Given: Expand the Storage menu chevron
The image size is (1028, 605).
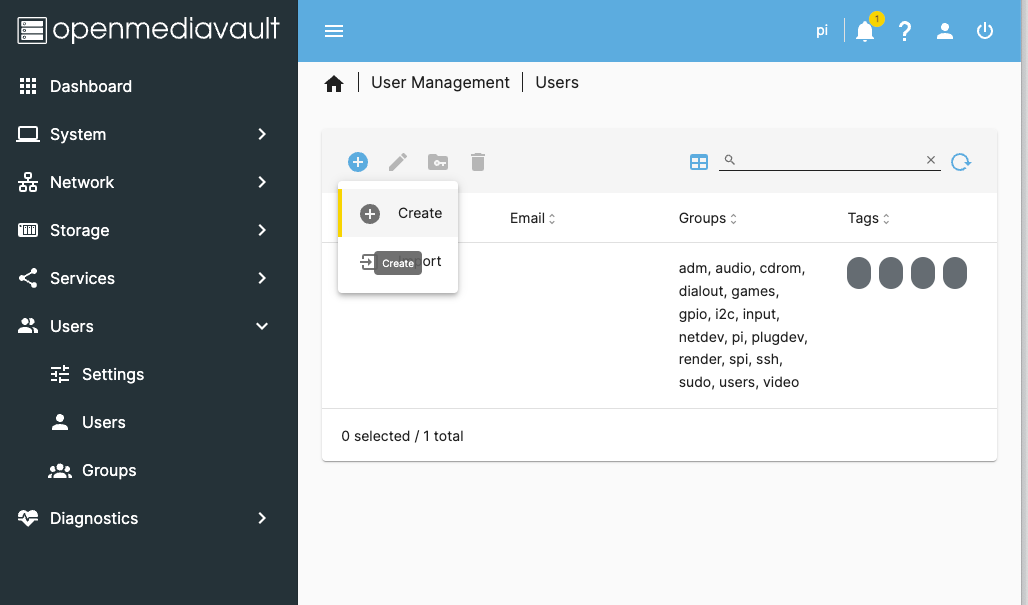Looking at the screenshot, I should (x=262, y=230).
